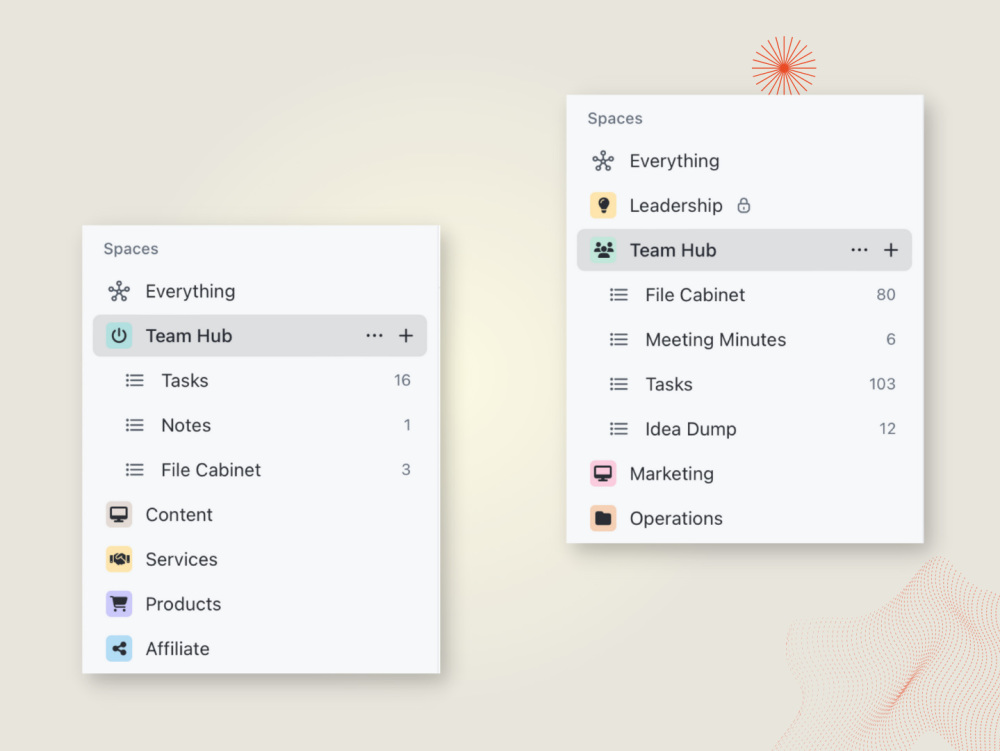The image size is (1000, 751).
Task: Open the Services space
Action: [x=182, y=559]
